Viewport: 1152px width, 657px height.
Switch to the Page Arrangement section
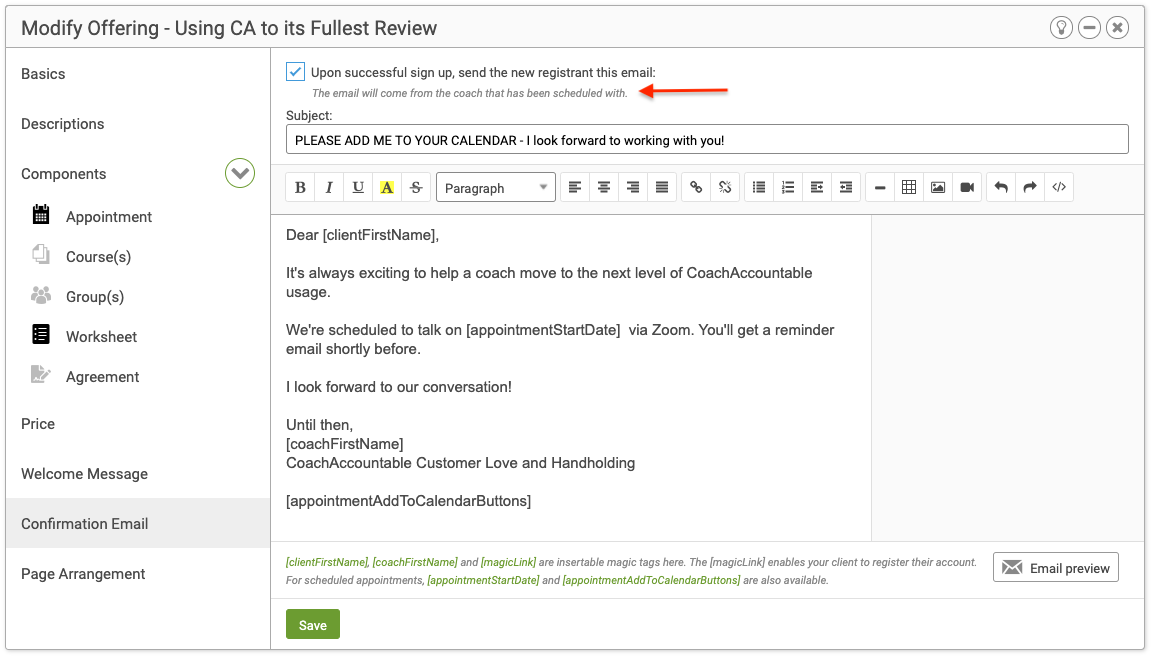click(83, 574)
